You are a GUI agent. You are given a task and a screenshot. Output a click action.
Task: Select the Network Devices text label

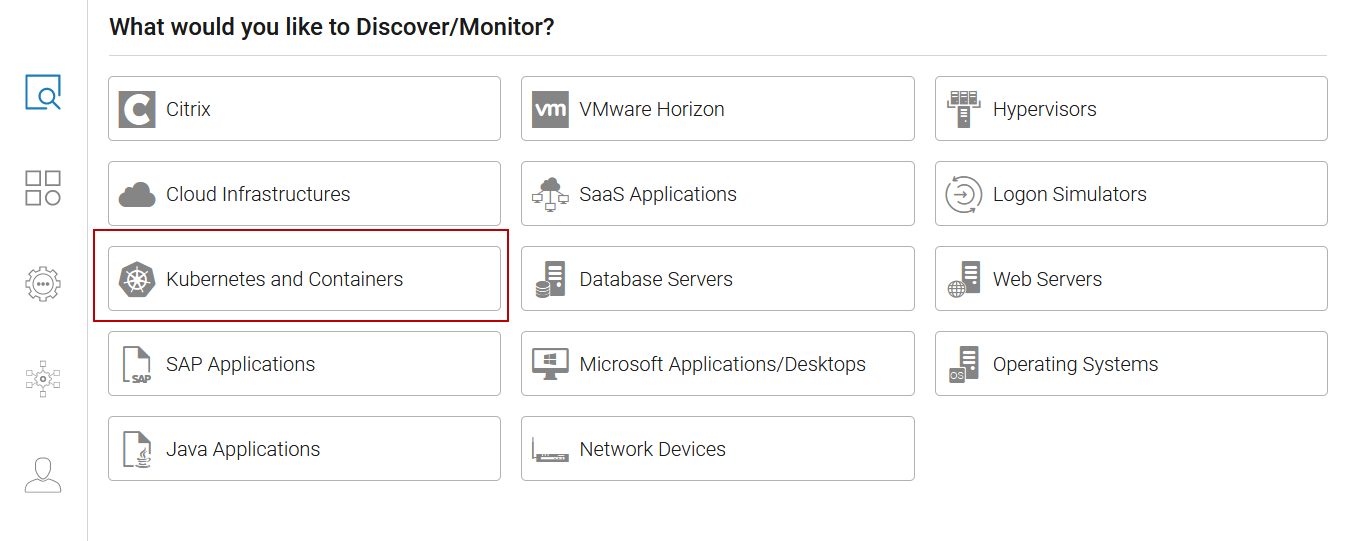tap(652, 449)
